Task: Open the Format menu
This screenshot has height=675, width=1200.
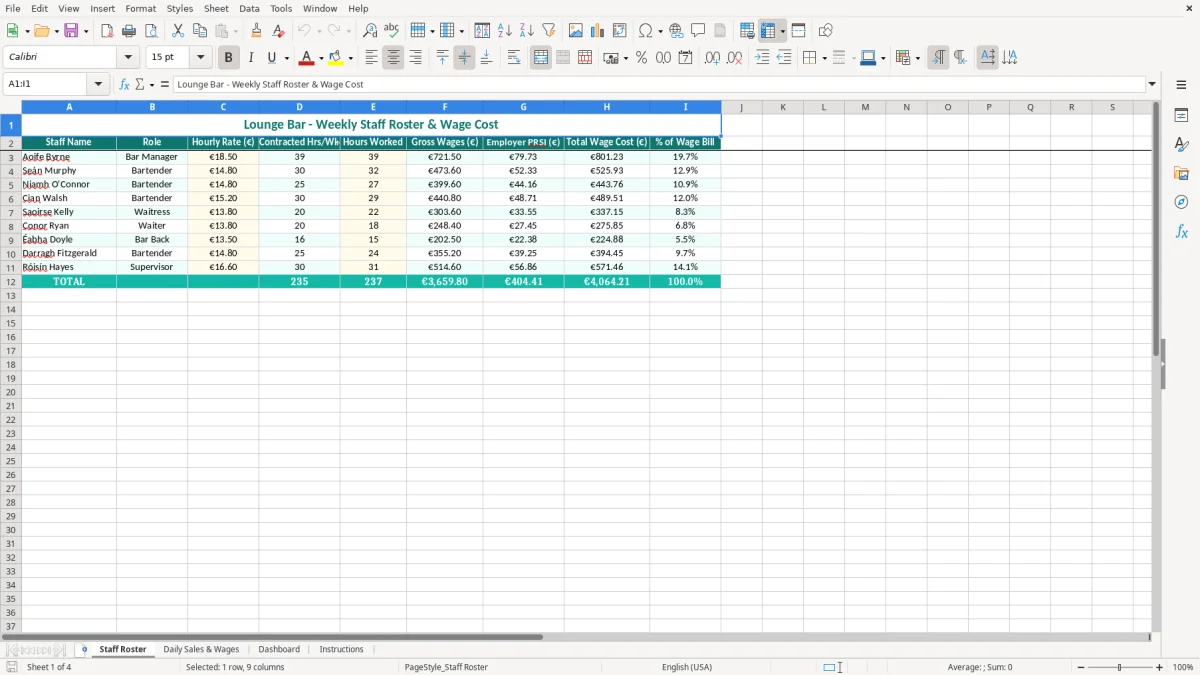Action: tap(140, 8)
